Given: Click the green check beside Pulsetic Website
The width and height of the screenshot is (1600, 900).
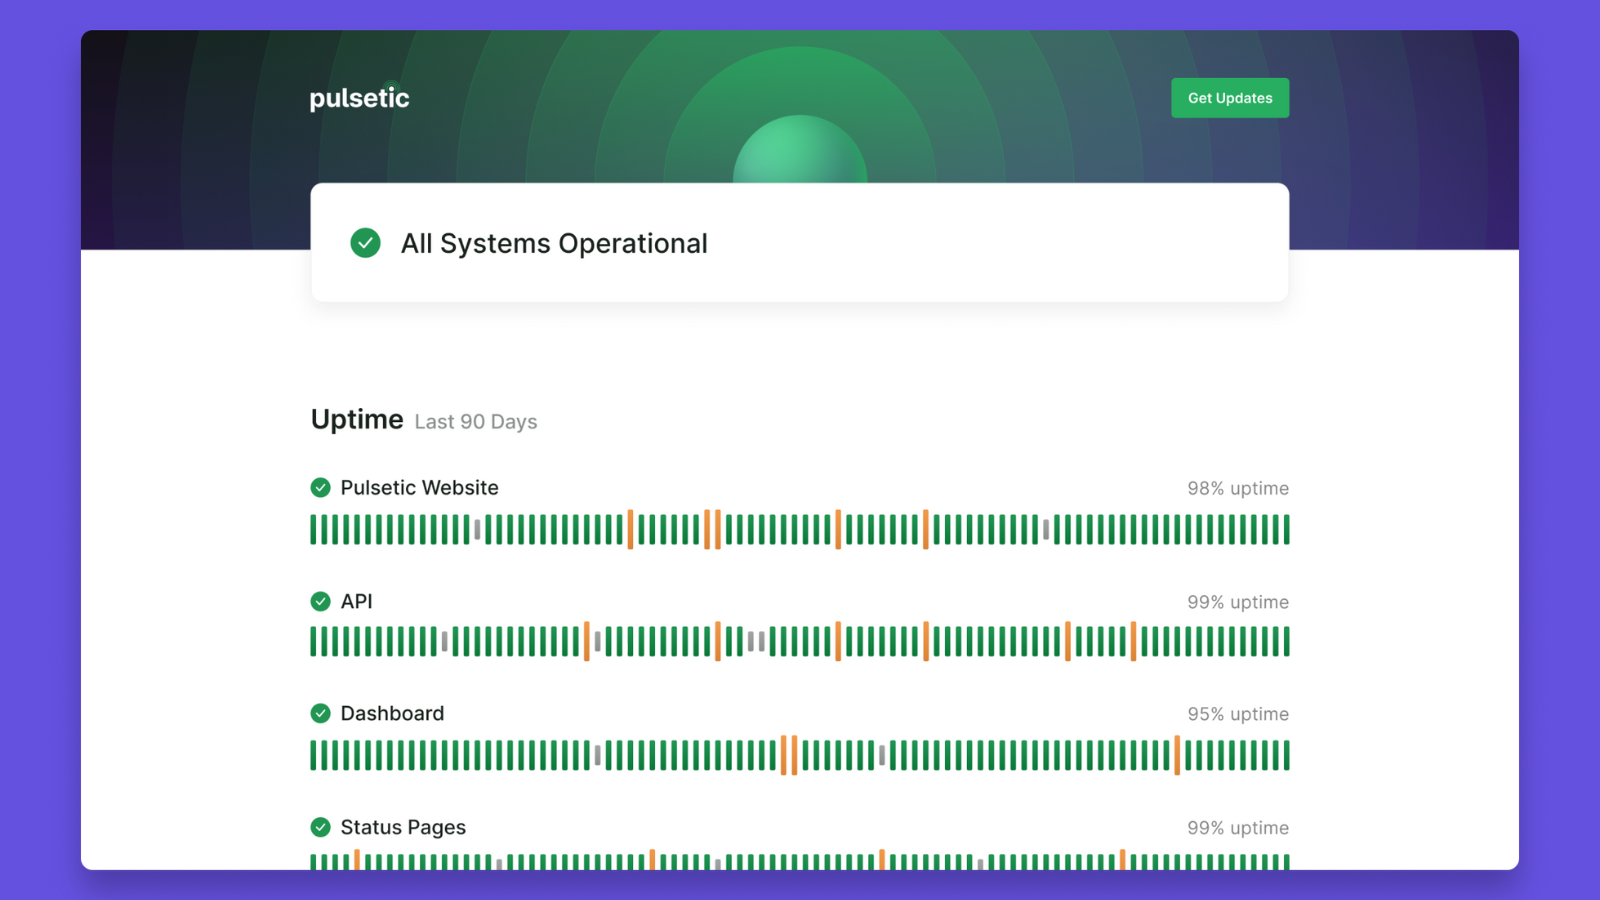Looking at the screenshot, I should [320, 488].
